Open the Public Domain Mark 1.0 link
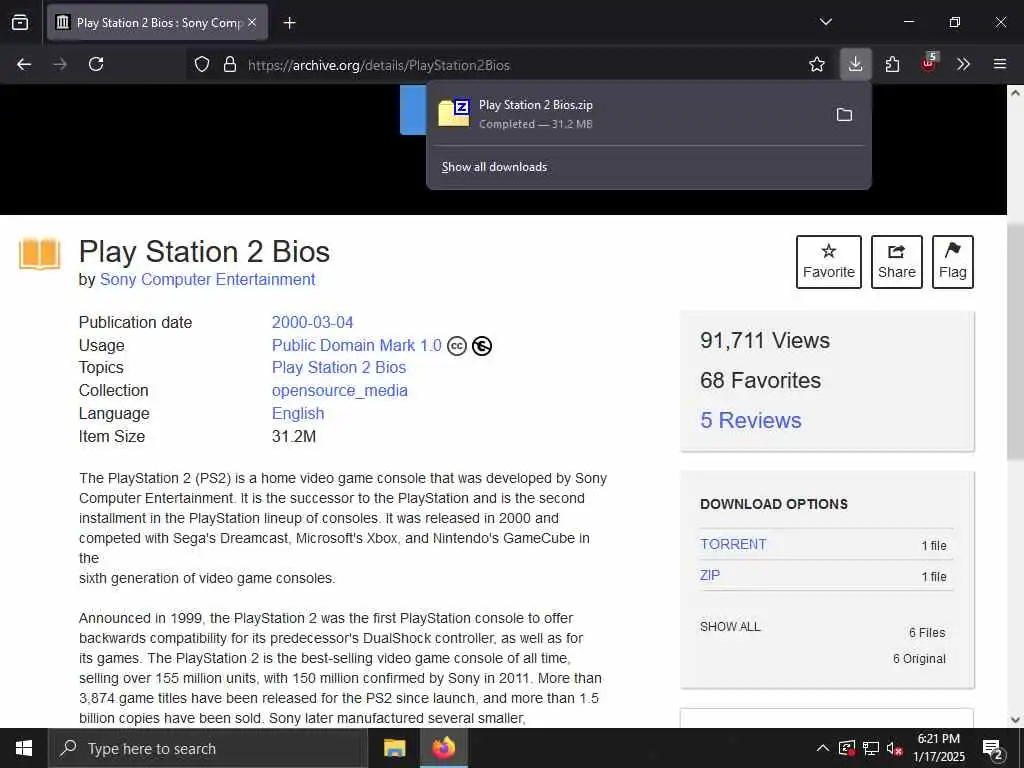Image resolution: width=1024 pixels, height=768 pixels. (x=357, y=345)
